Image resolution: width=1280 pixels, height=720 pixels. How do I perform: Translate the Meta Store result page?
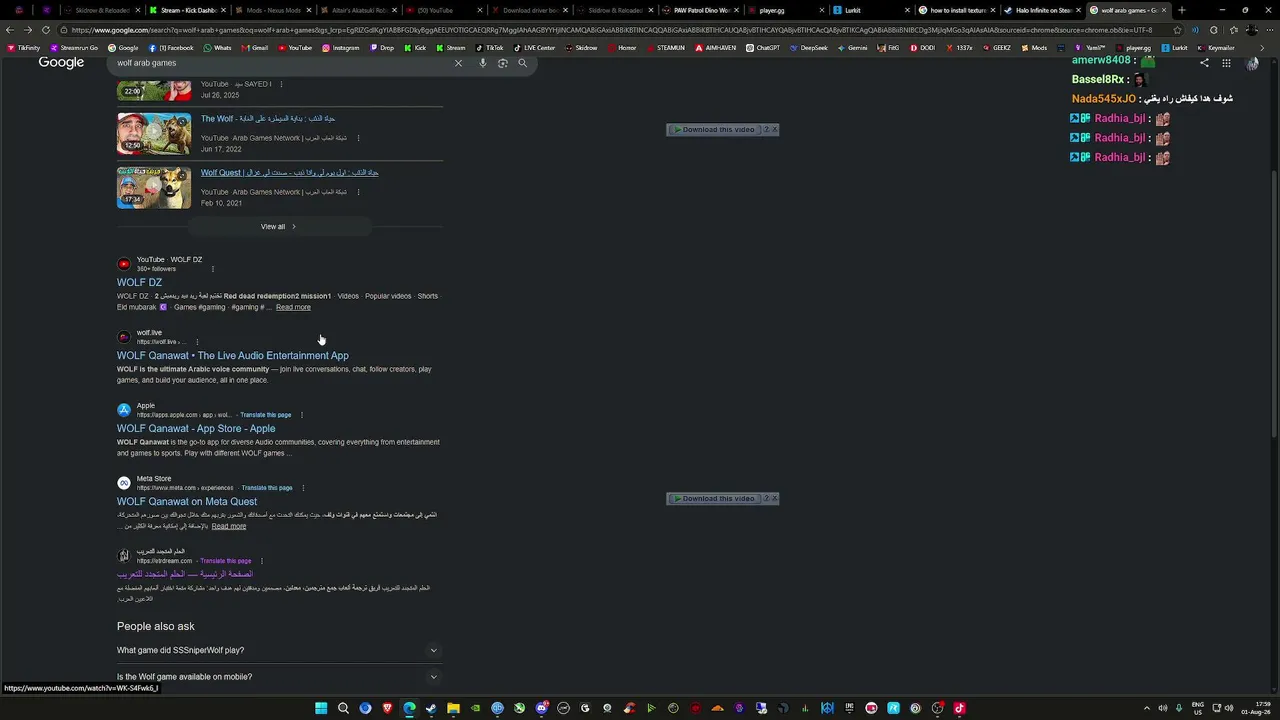(267, 488)
